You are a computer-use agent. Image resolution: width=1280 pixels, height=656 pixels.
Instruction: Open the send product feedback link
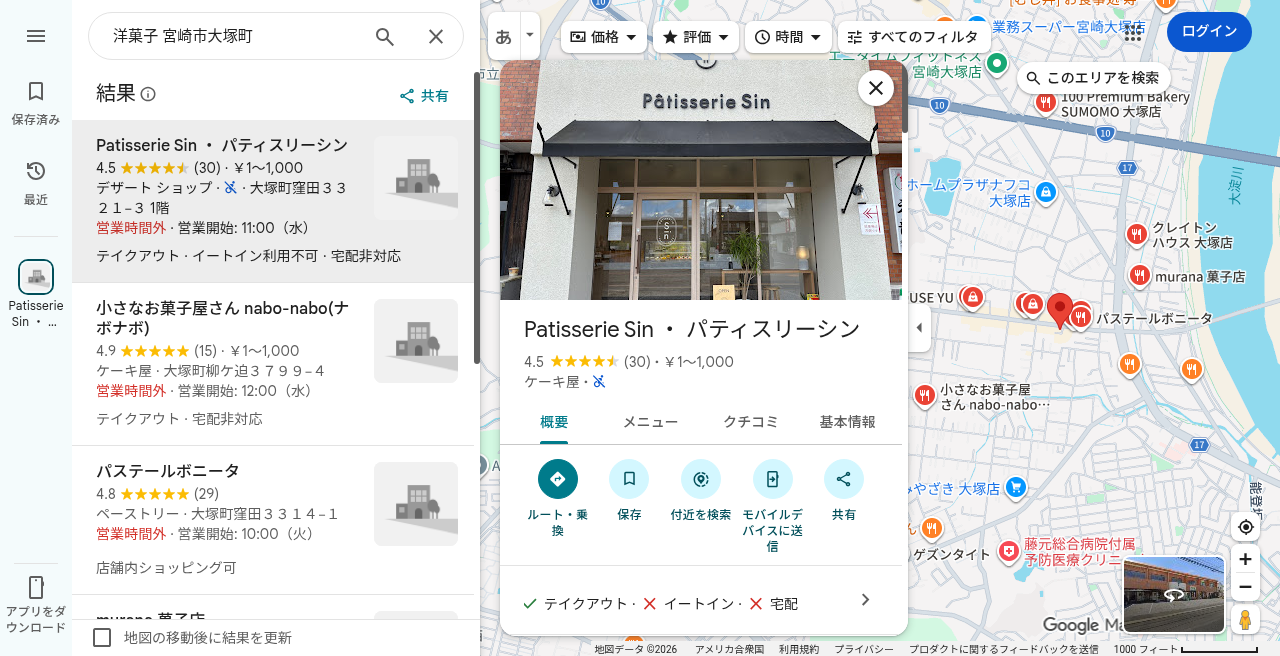pyautogui.click(x=1003, y=649)
